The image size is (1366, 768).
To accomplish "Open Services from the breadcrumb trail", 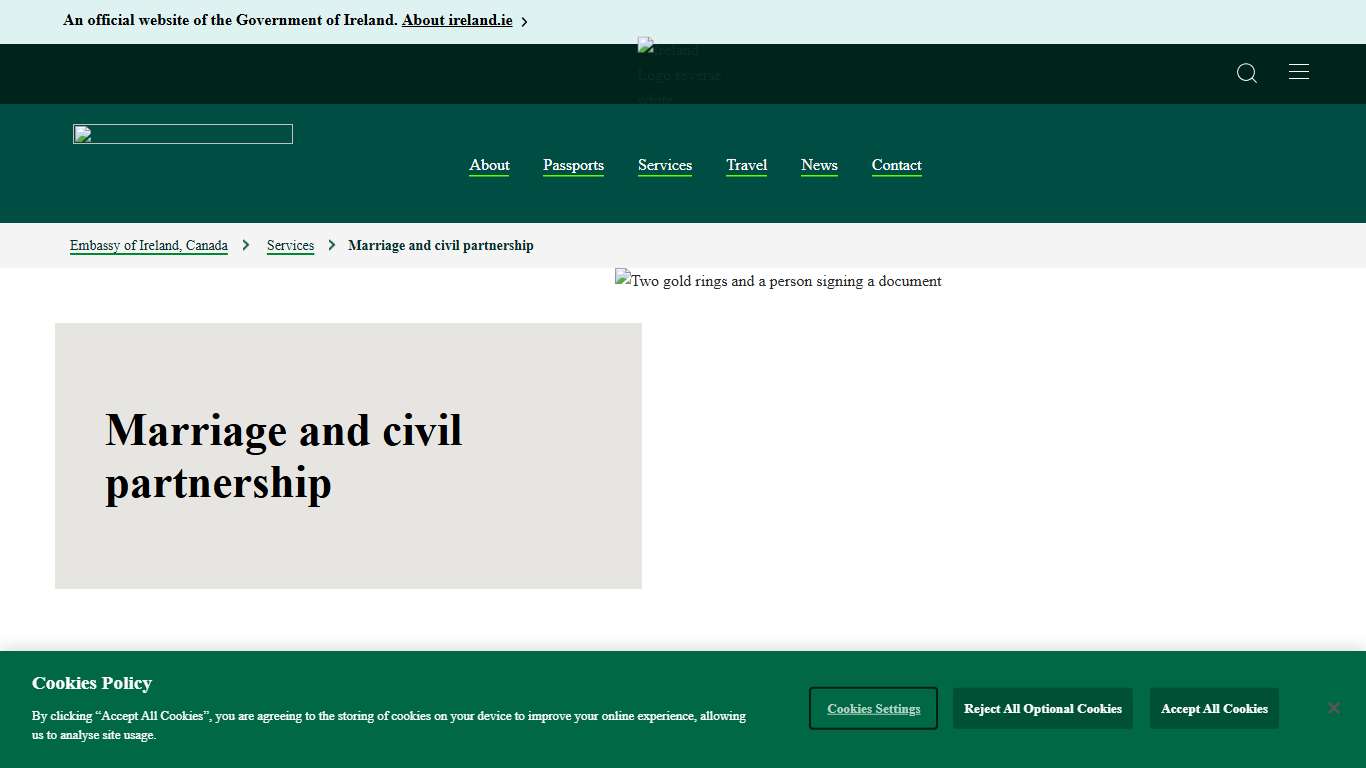I will [x=290, y=245].
